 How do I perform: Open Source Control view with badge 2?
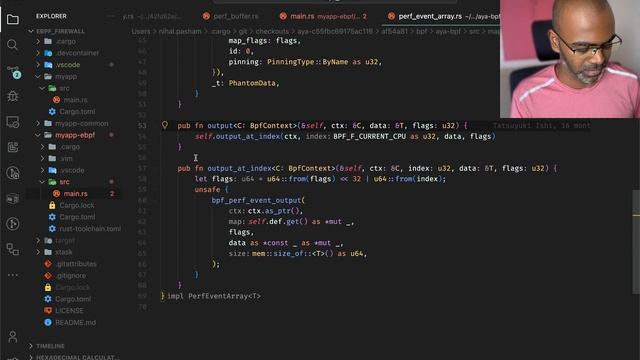click(13, 71)
